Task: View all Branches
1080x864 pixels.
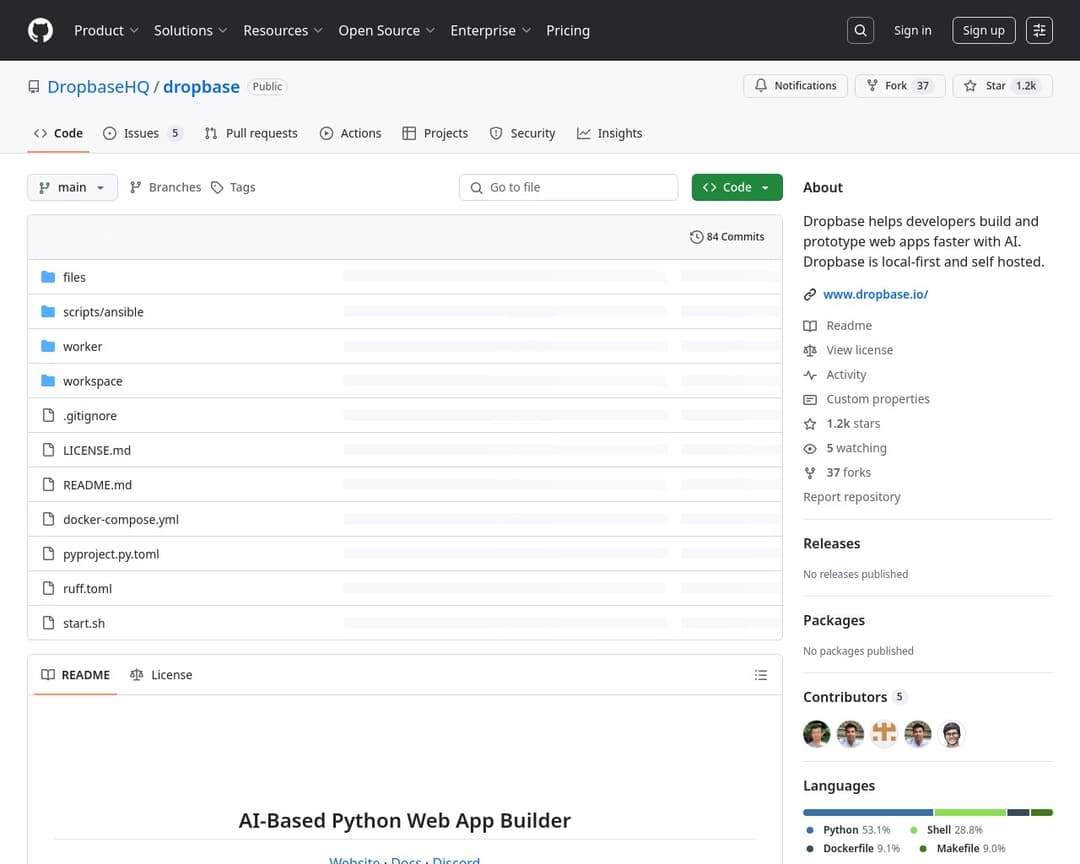Action: click(165, 187)
